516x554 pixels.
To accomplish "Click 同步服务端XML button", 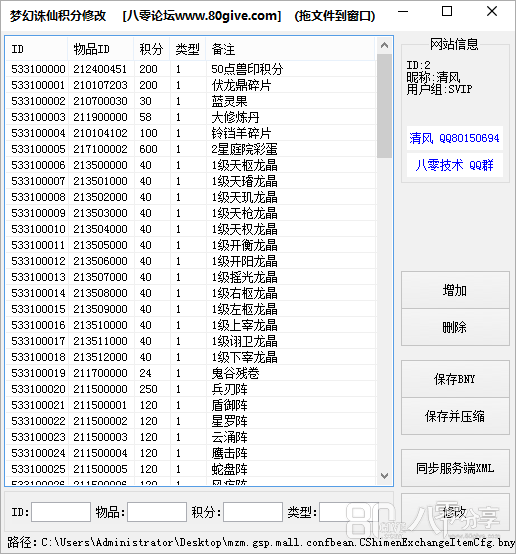I will 455,468.
